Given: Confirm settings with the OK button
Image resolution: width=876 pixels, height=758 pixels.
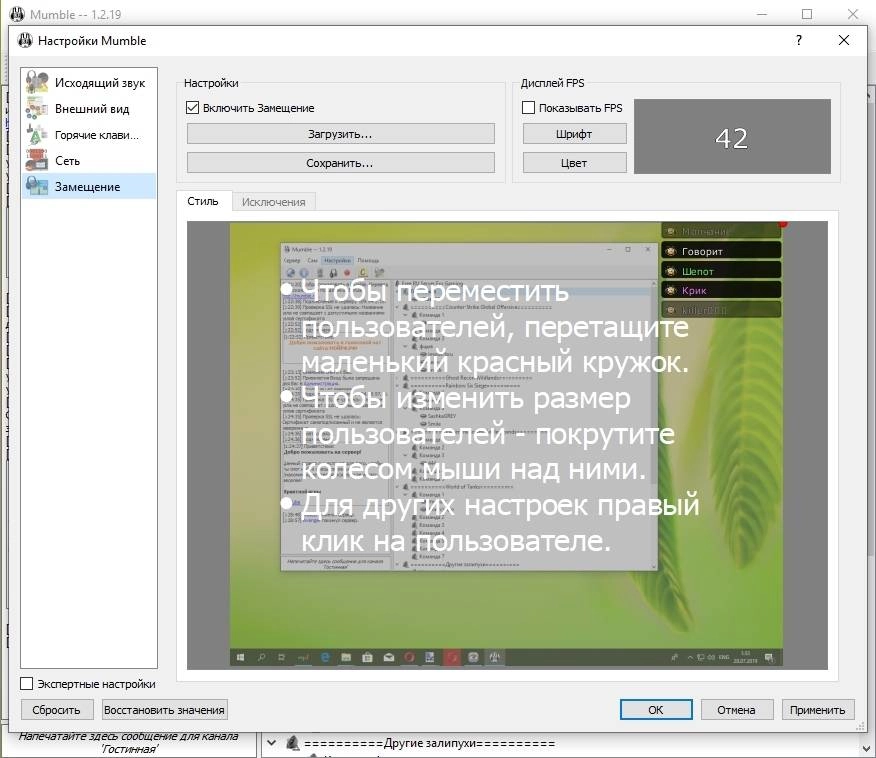Looking at the screenshot, I should click(656, 709).
